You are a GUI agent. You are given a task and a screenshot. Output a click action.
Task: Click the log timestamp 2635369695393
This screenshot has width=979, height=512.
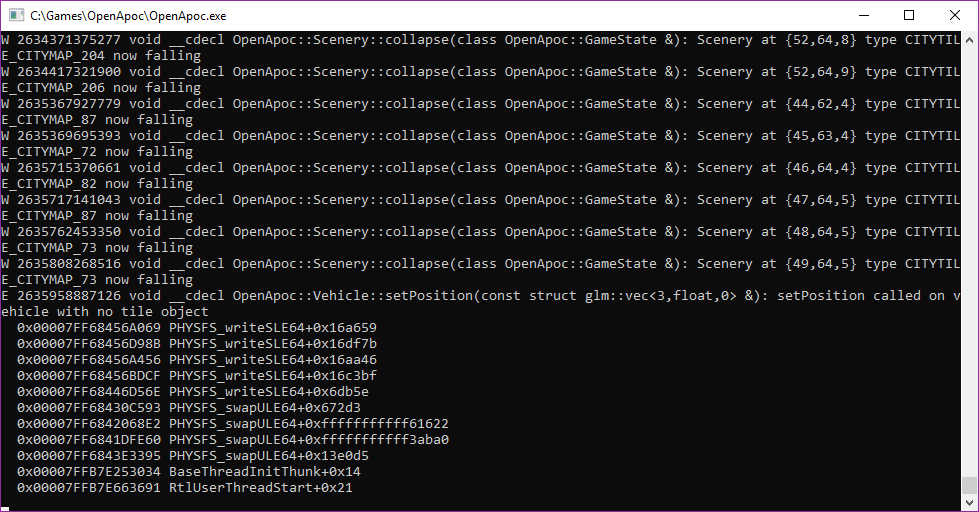(69, 135)
